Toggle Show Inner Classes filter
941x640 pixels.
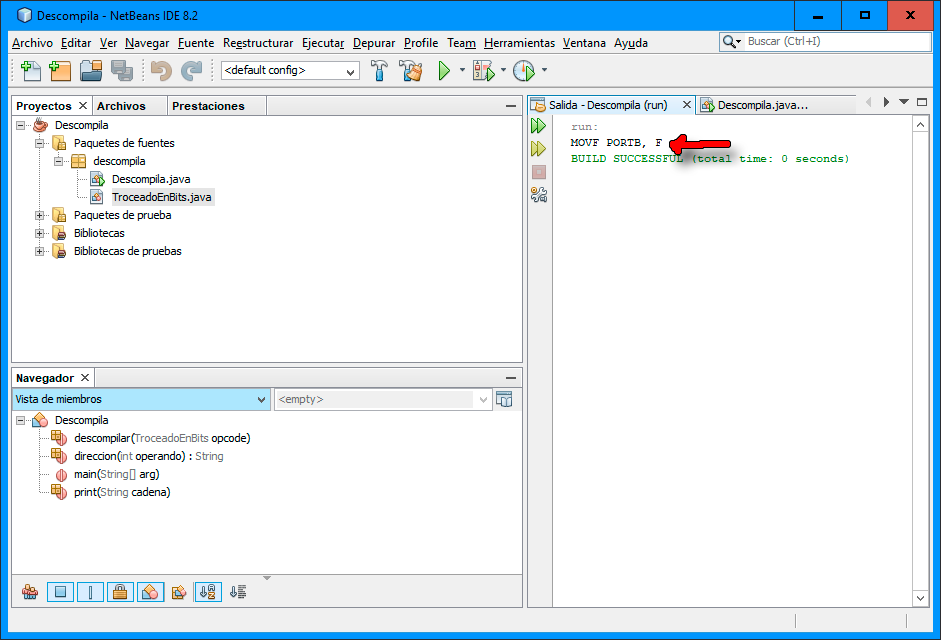click(150, 593)
